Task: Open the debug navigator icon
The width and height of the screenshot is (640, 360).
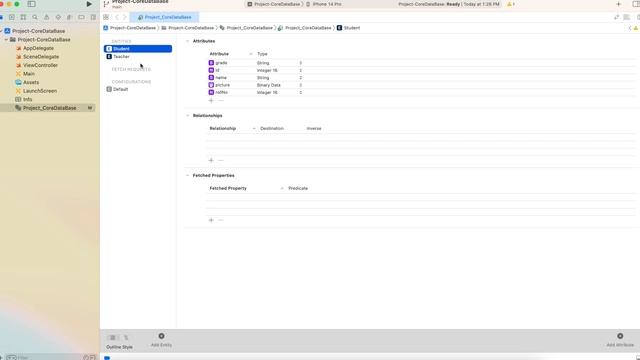Action: click(x=70, y=17)
